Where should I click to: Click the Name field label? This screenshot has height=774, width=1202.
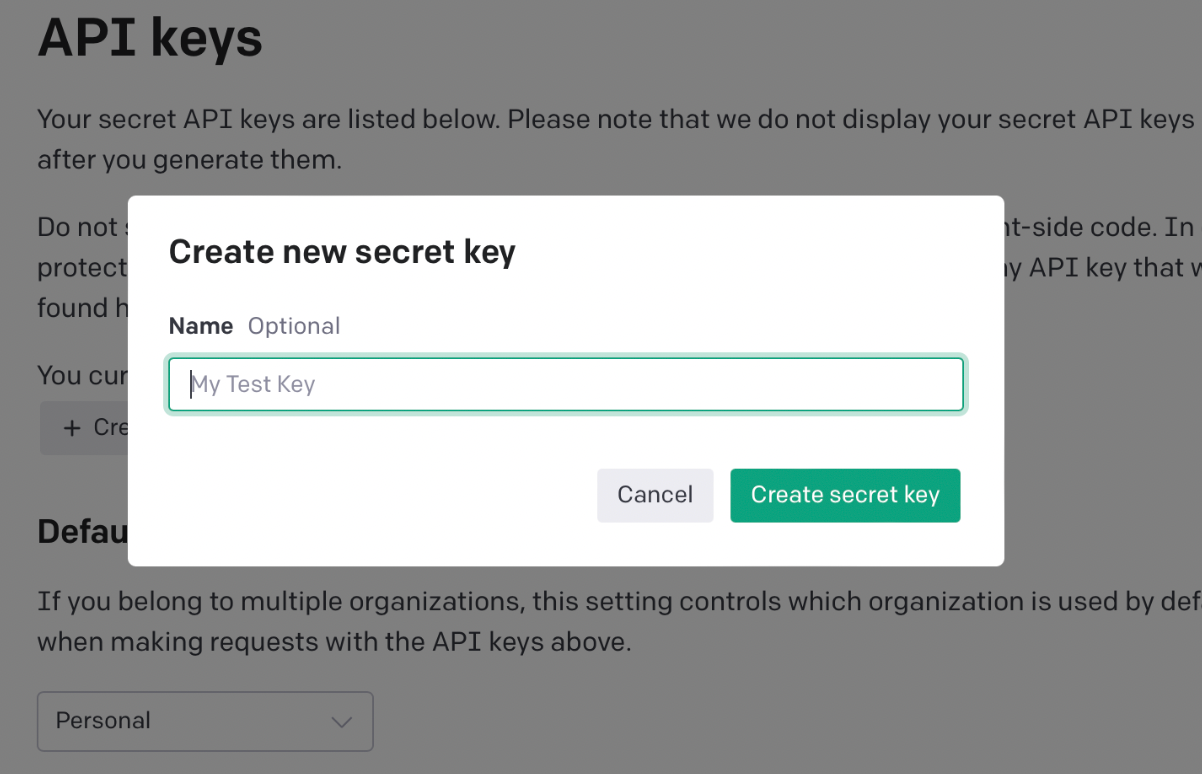[x=200, y=325]
